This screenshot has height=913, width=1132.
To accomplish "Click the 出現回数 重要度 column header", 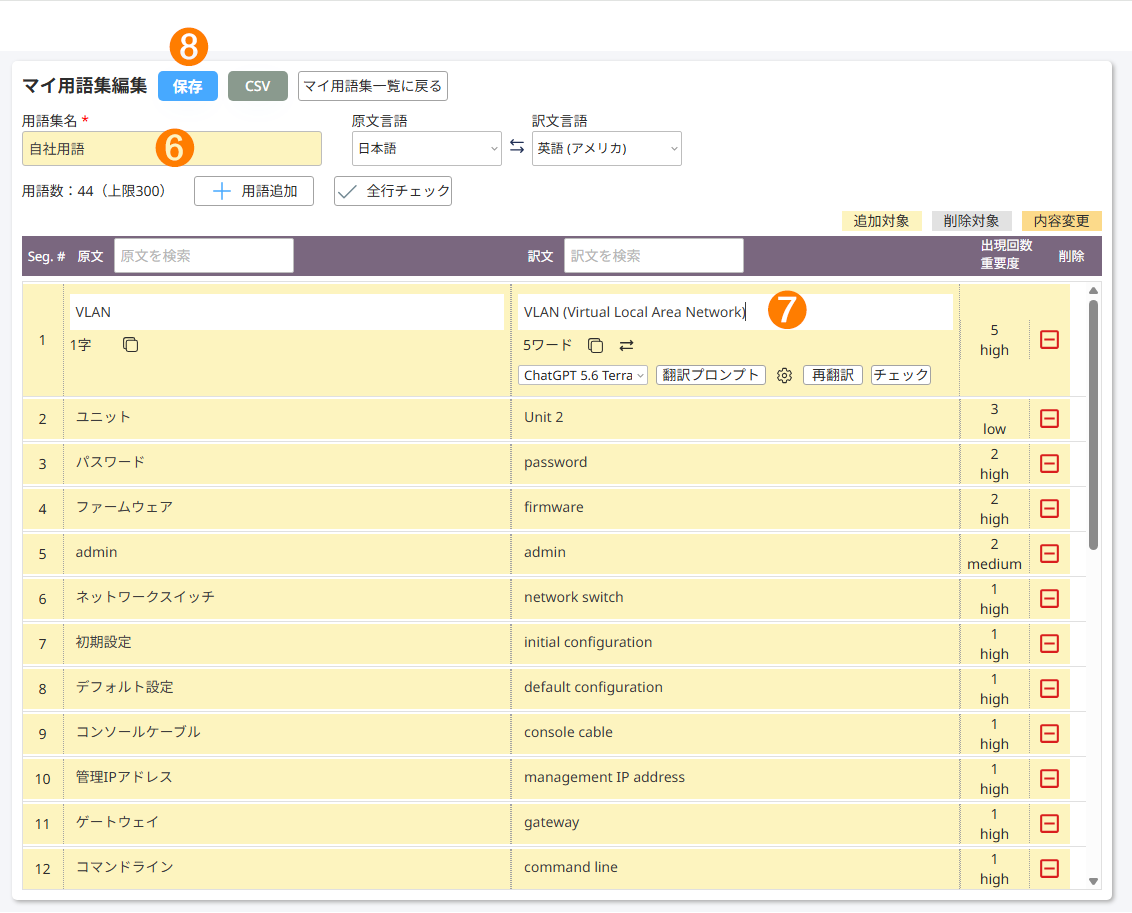I will (x=1006, y=255).
